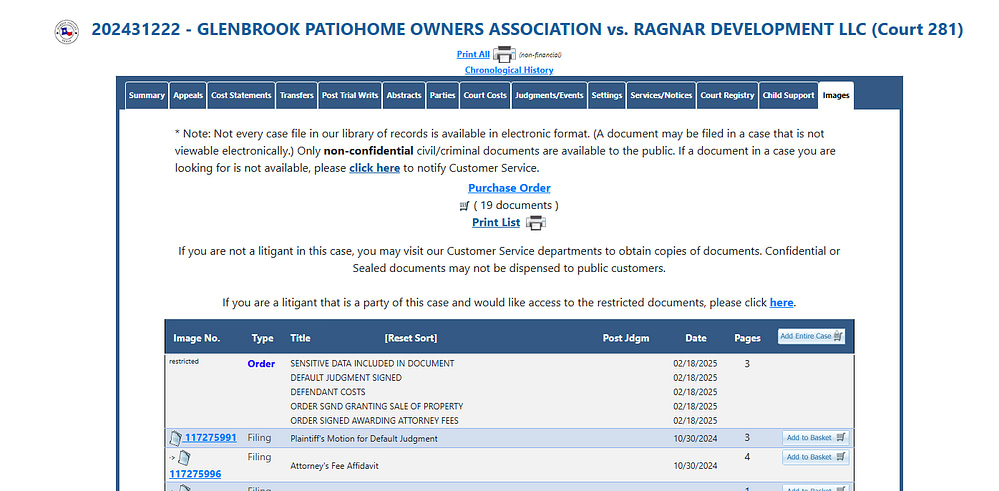999x491 pixels.
Task: Open the Purchase Order link
Action: tap(509, 188)
